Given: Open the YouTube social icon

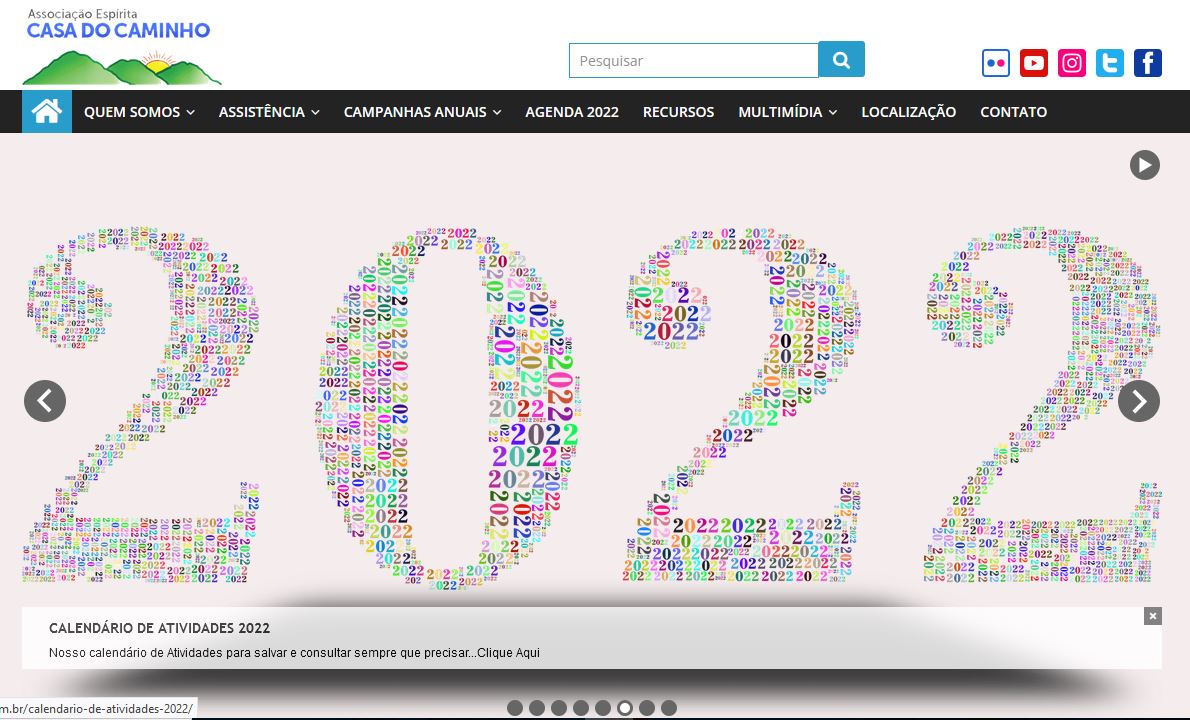Looking at the screenshot, I should click(1034, 63).
